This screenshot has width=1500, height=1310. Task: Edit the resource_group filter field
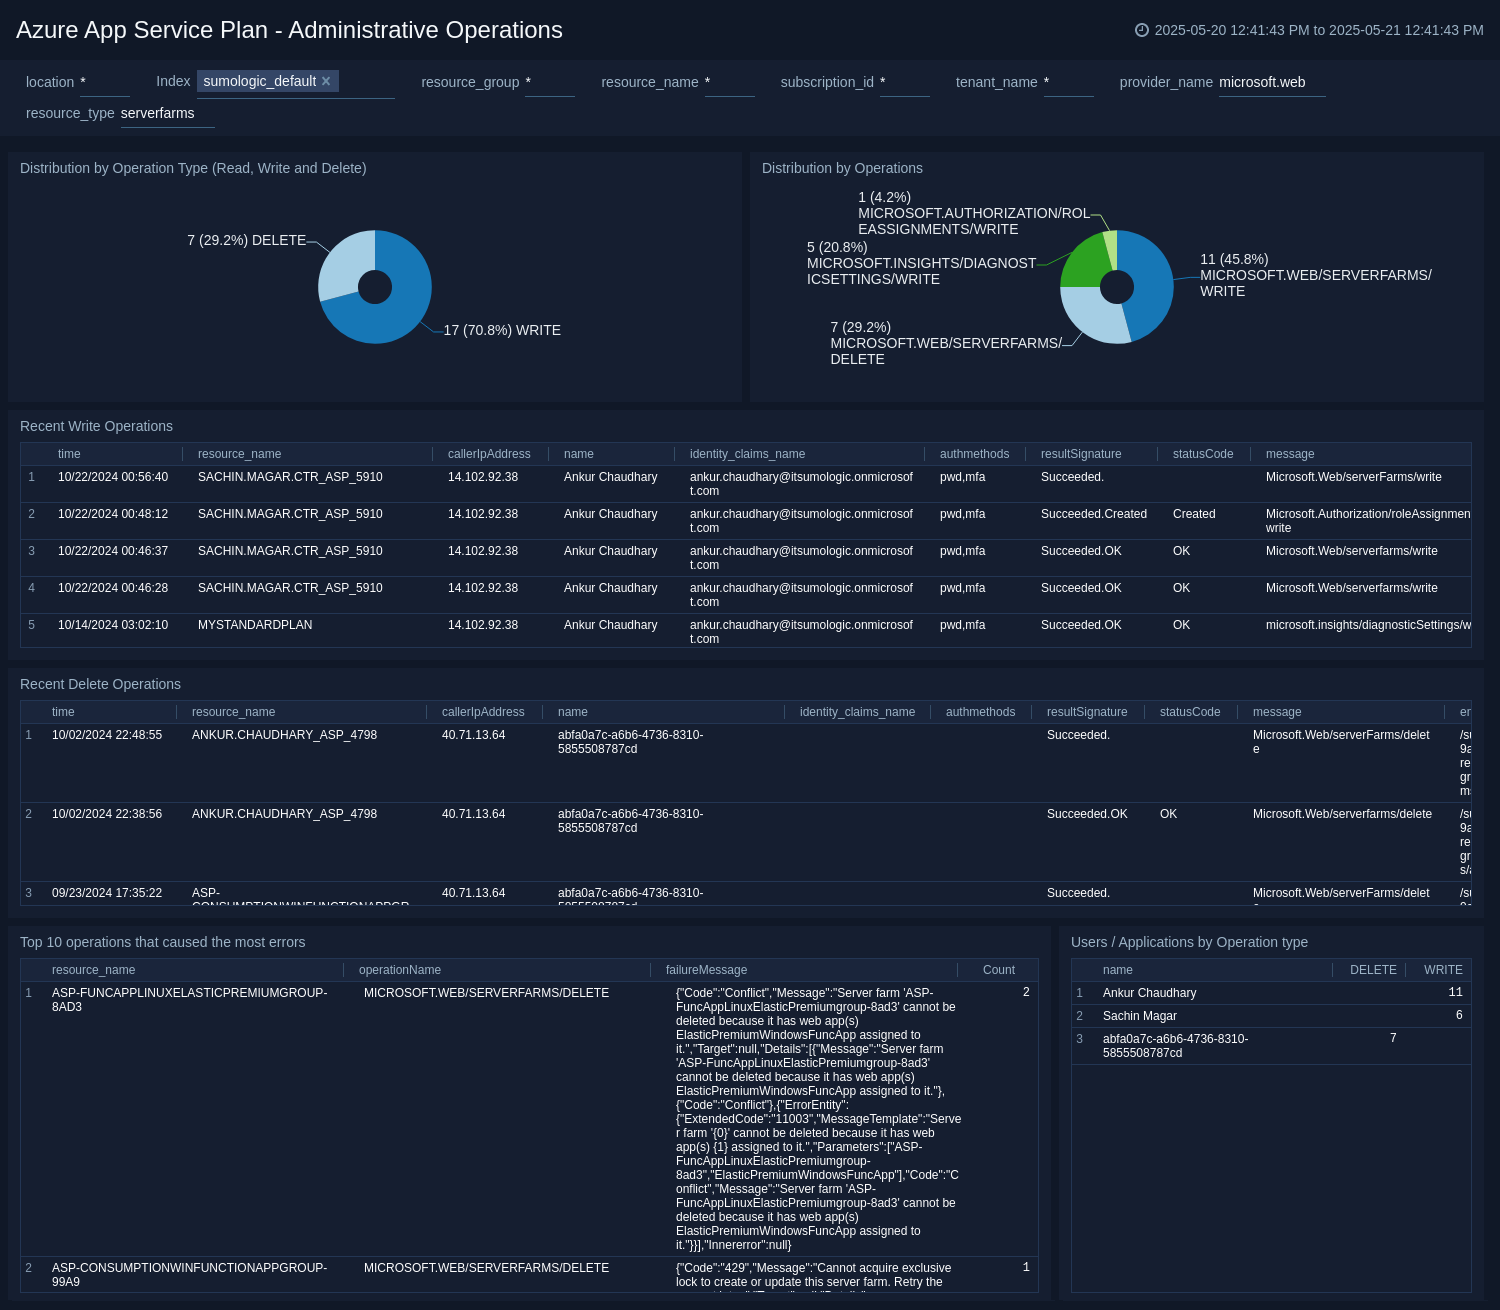coord(550,83)
